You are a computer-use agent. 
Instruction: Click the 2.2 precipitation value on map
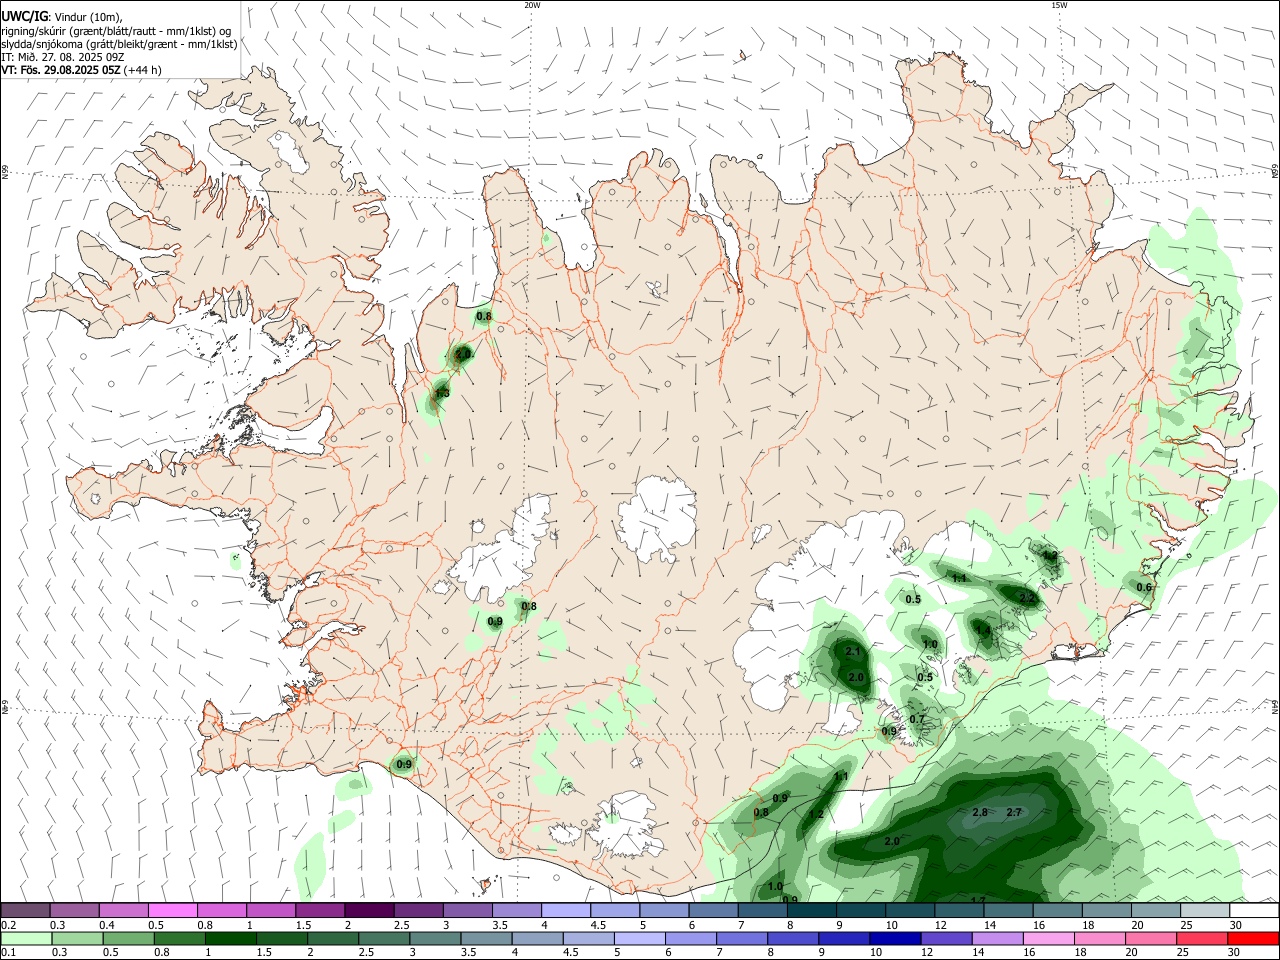[1026, 598]
